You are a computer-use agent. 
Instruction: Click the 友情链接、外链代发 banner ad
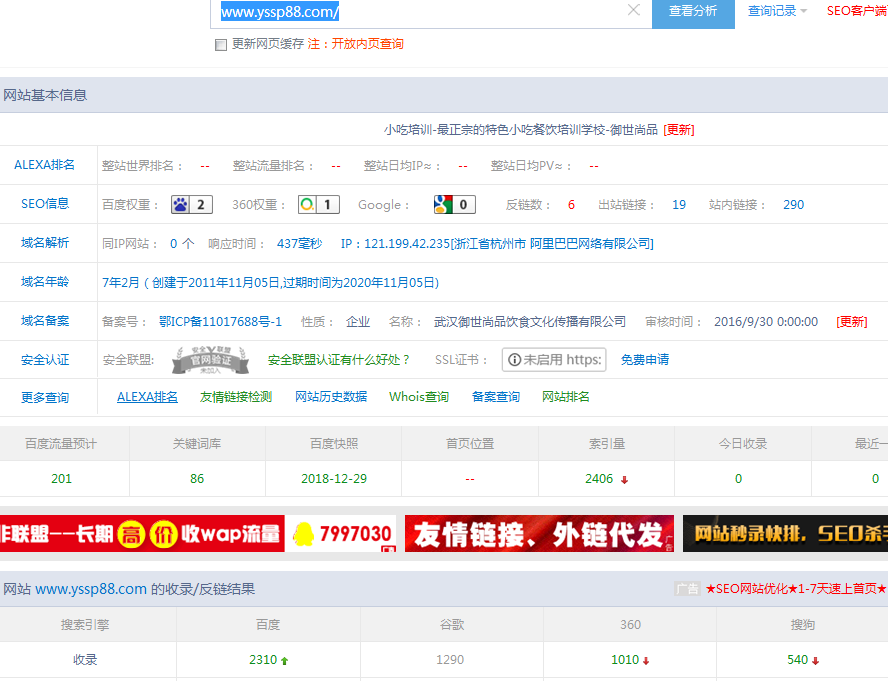[539, 534]
